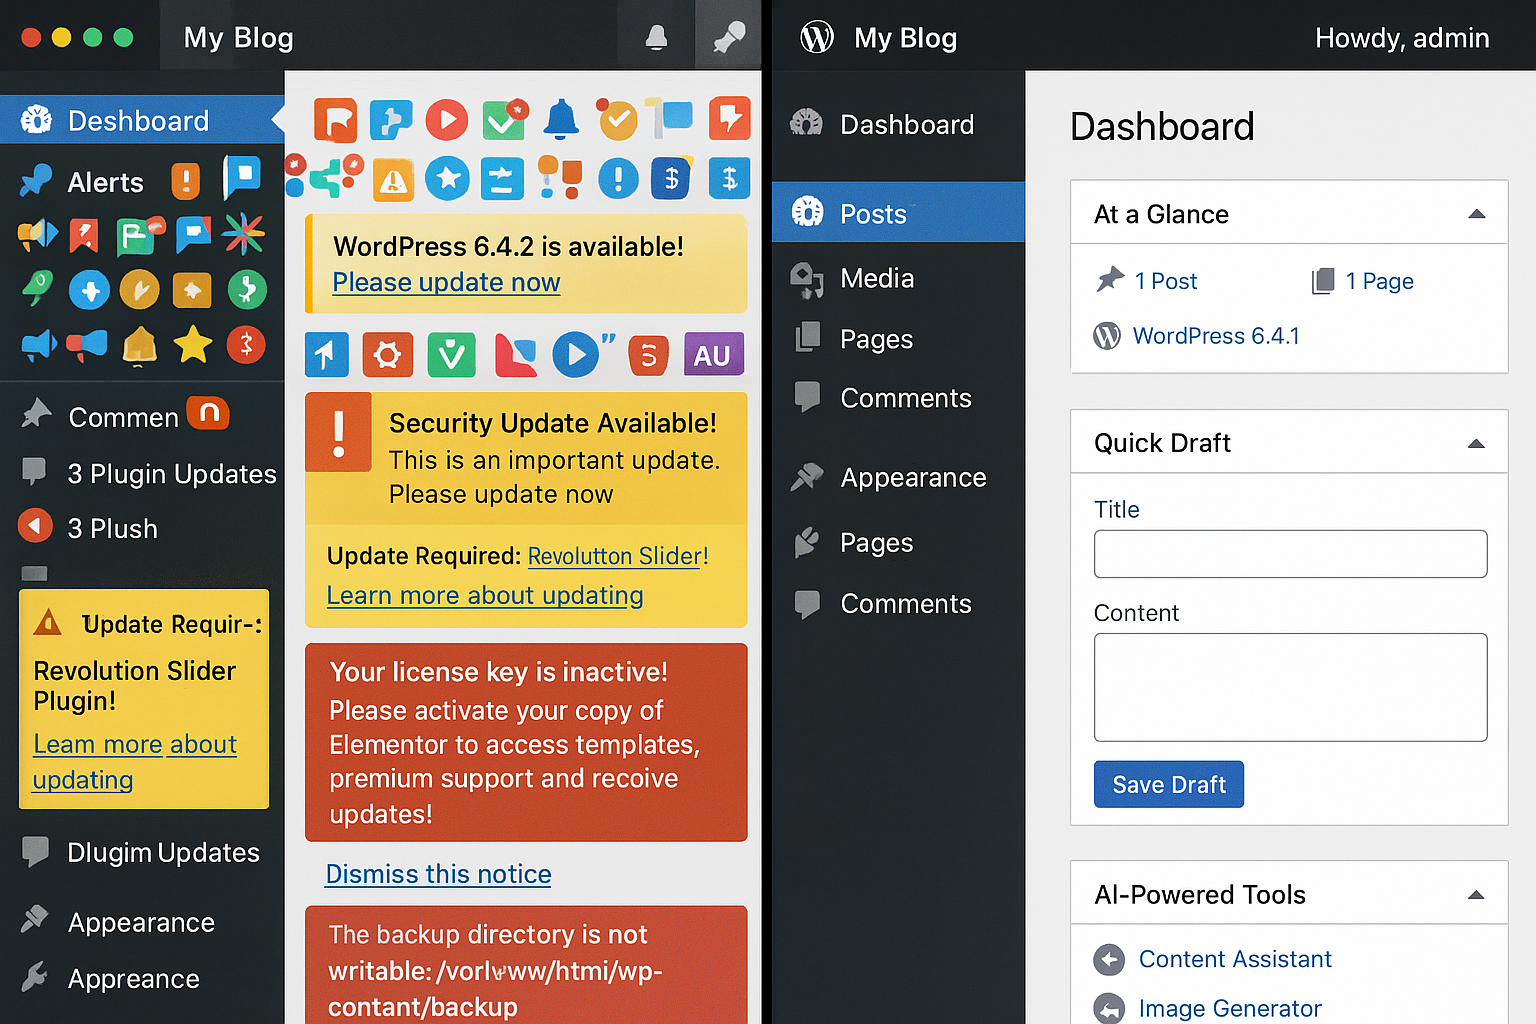Click the blue chat flag icon beside Alerts
This screenshot has width=1536, height=1024.
pos(241,175)
